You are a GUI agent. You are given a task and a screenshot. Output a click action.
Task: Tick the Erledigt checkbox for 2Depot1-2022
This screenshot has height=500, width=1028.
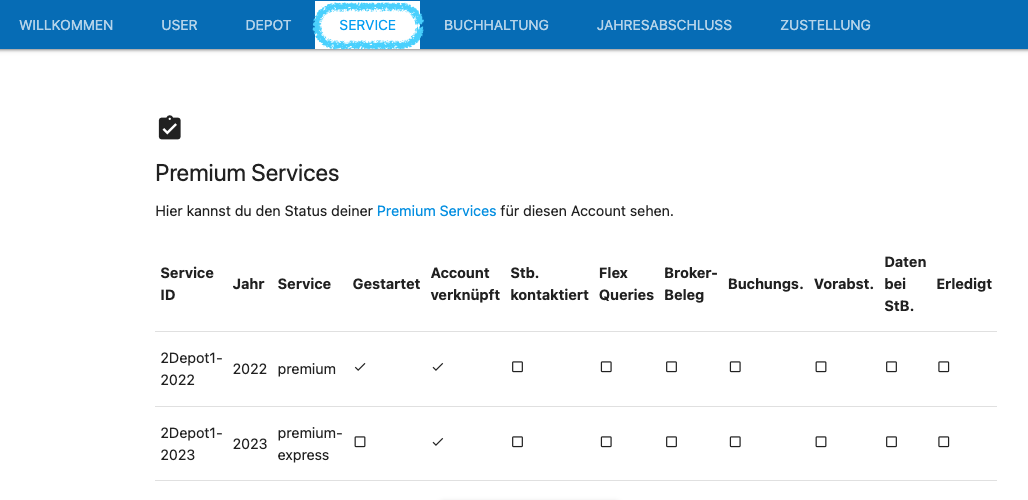[x=943, y=367]
